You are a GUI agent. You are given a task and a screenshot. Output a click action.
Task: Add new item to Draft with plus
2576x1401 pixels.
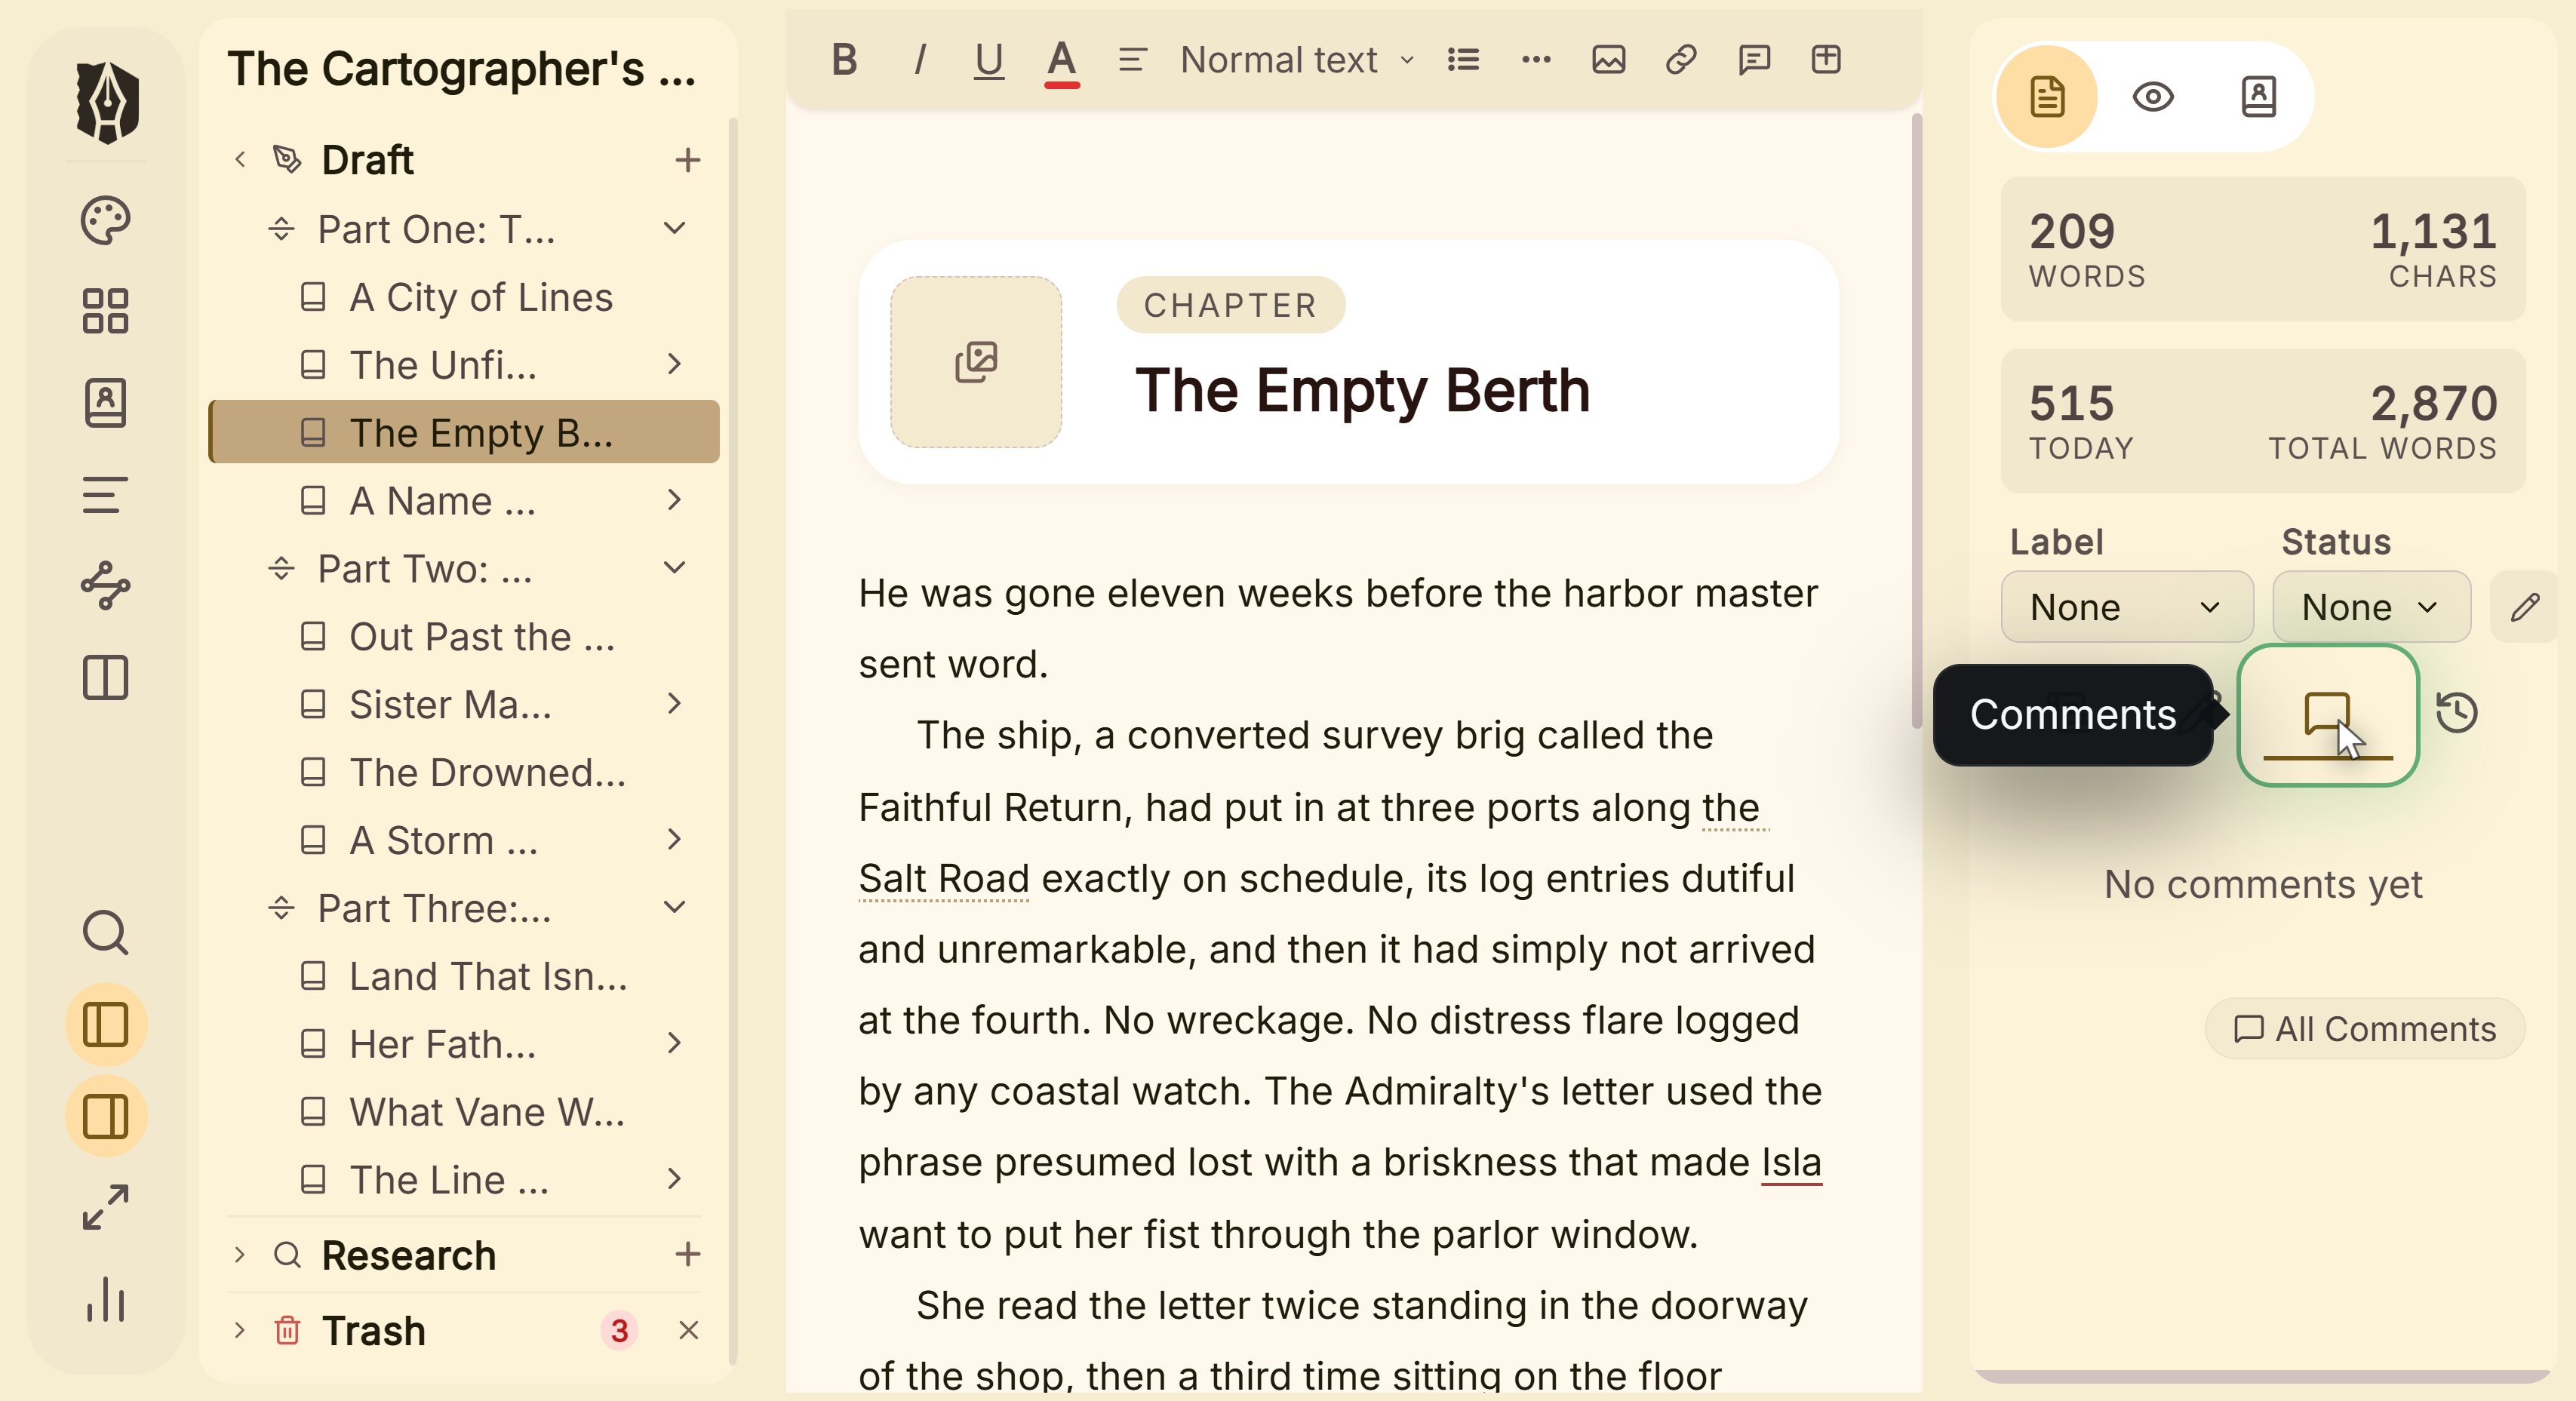click(687, 159)
